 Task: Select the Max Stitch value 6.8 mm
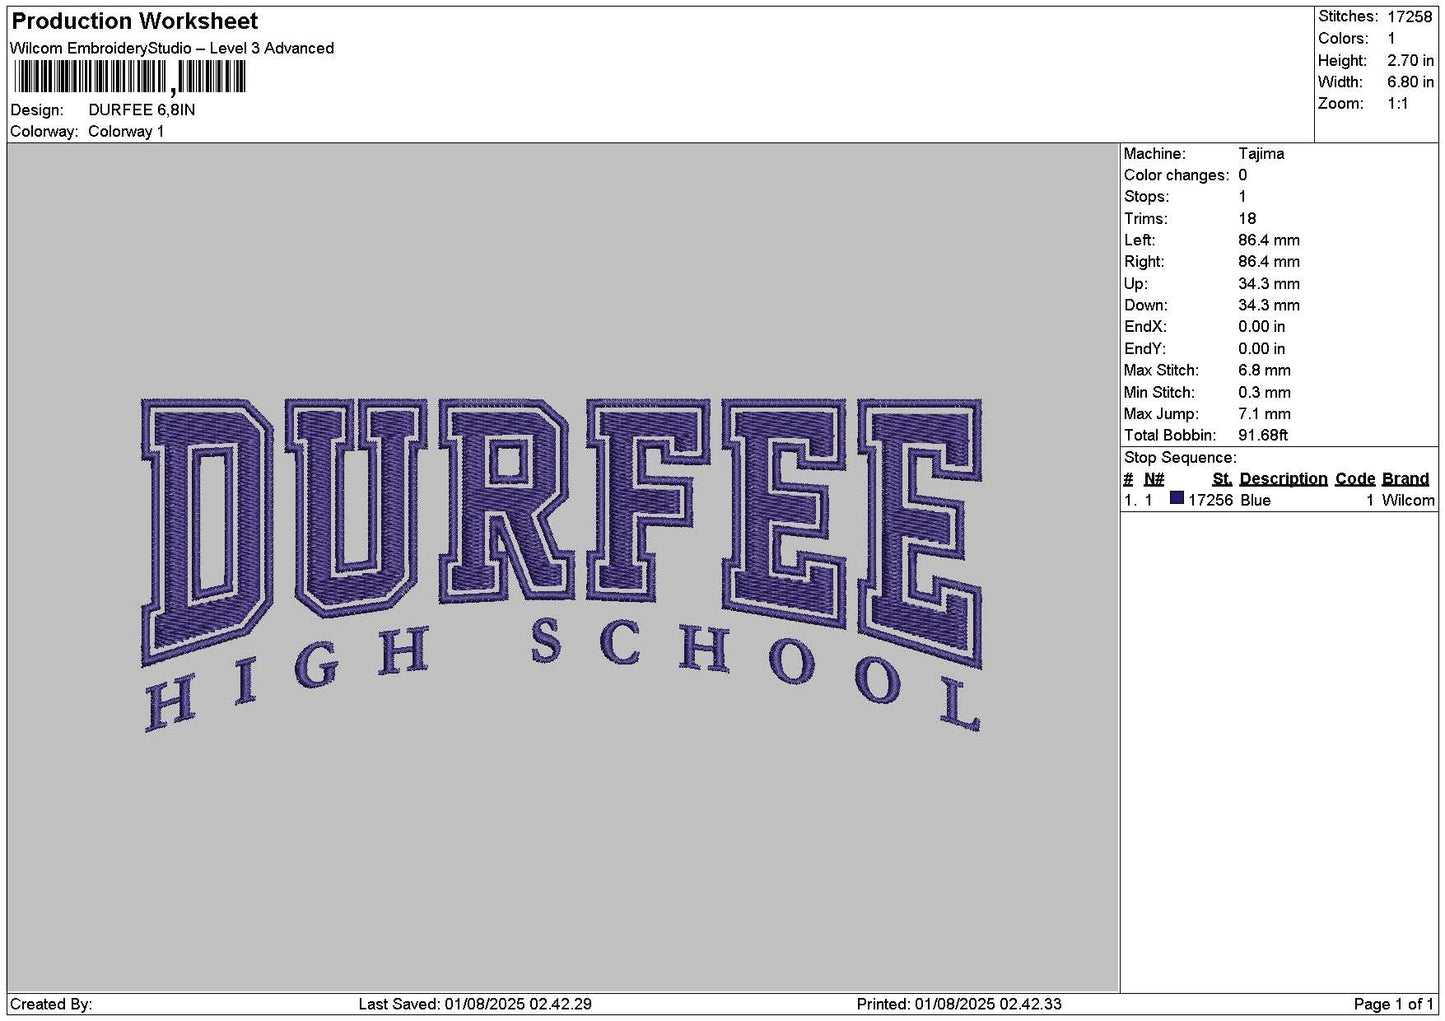pyautogui.click(x=1265, y=370)
